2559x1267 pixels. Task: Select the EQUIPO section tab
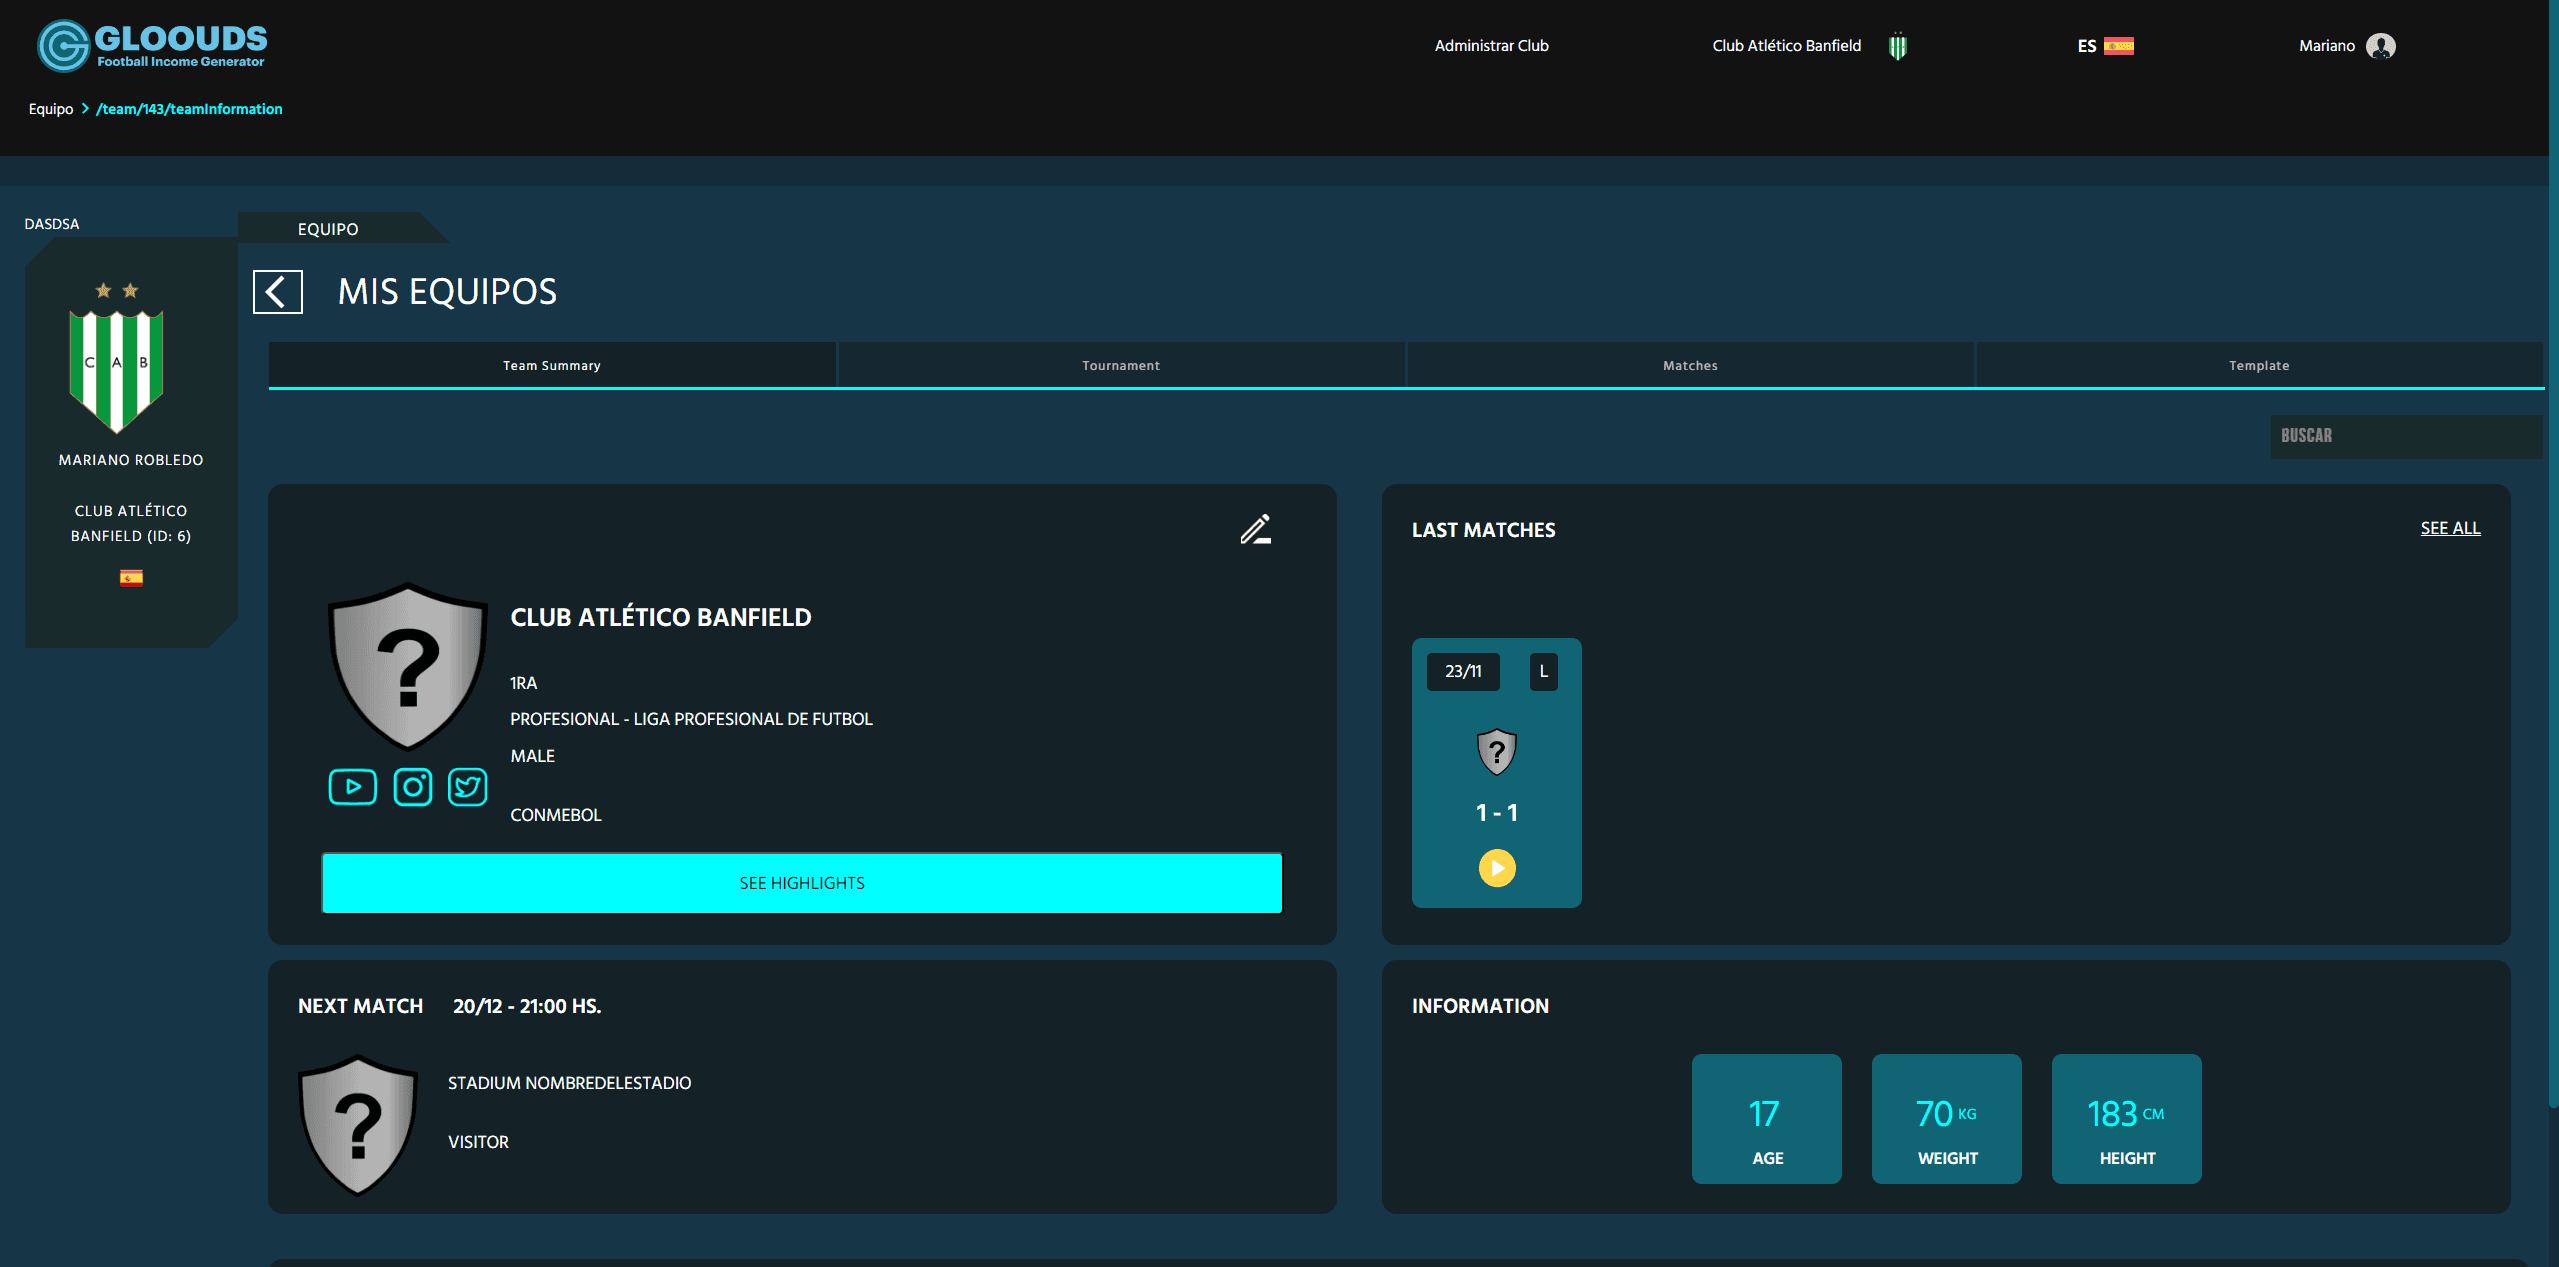click(328, 229)
